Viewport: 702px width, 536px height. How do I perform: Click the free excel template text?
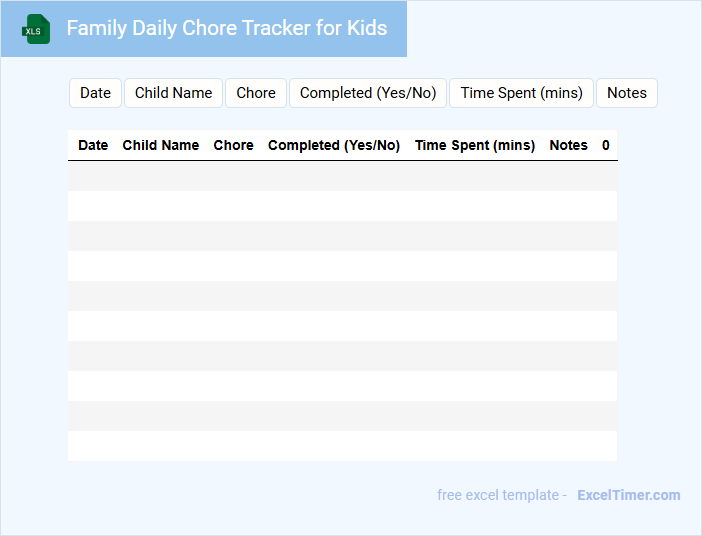(x=501, y=495)
